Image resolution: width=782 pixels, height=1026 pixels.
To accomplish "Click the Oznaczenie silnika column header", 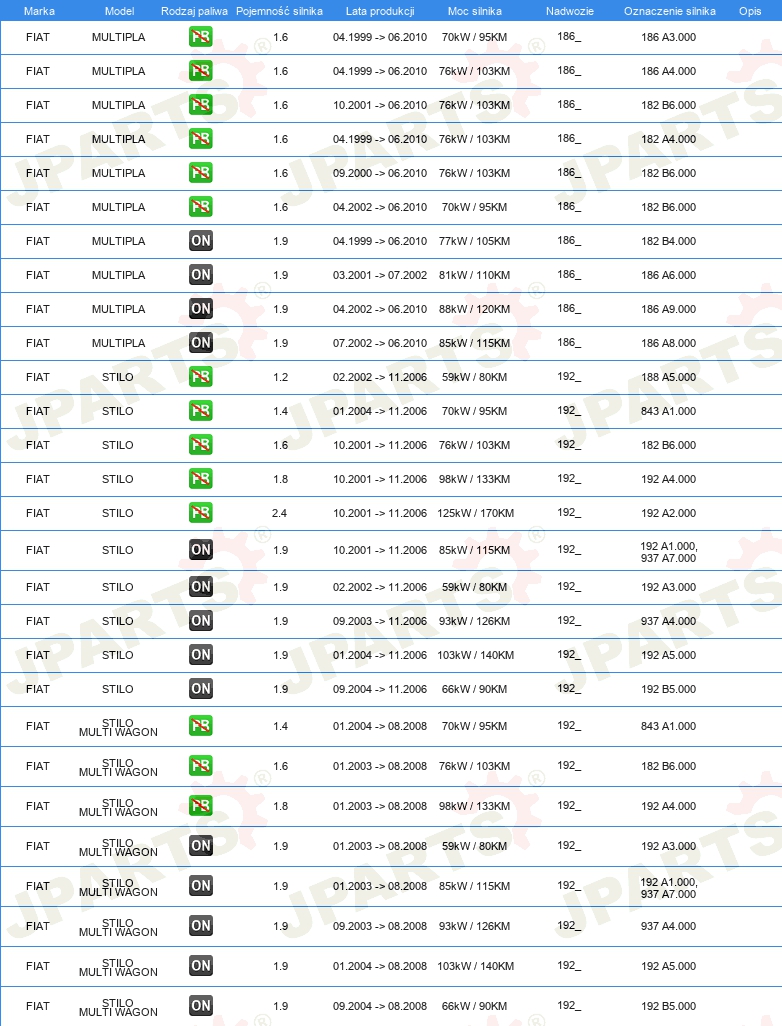I will [669, 11].
